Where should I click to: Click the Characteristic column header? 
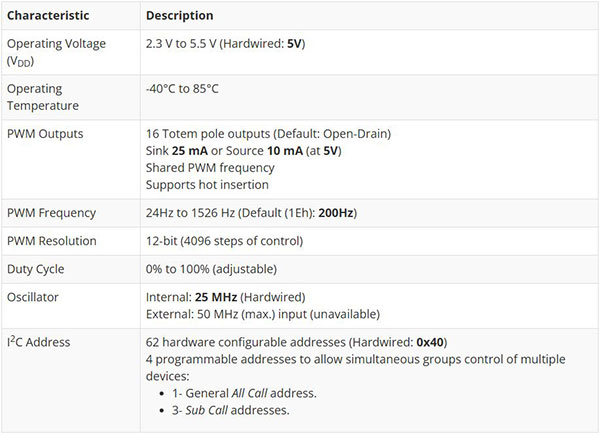(48, 16)
